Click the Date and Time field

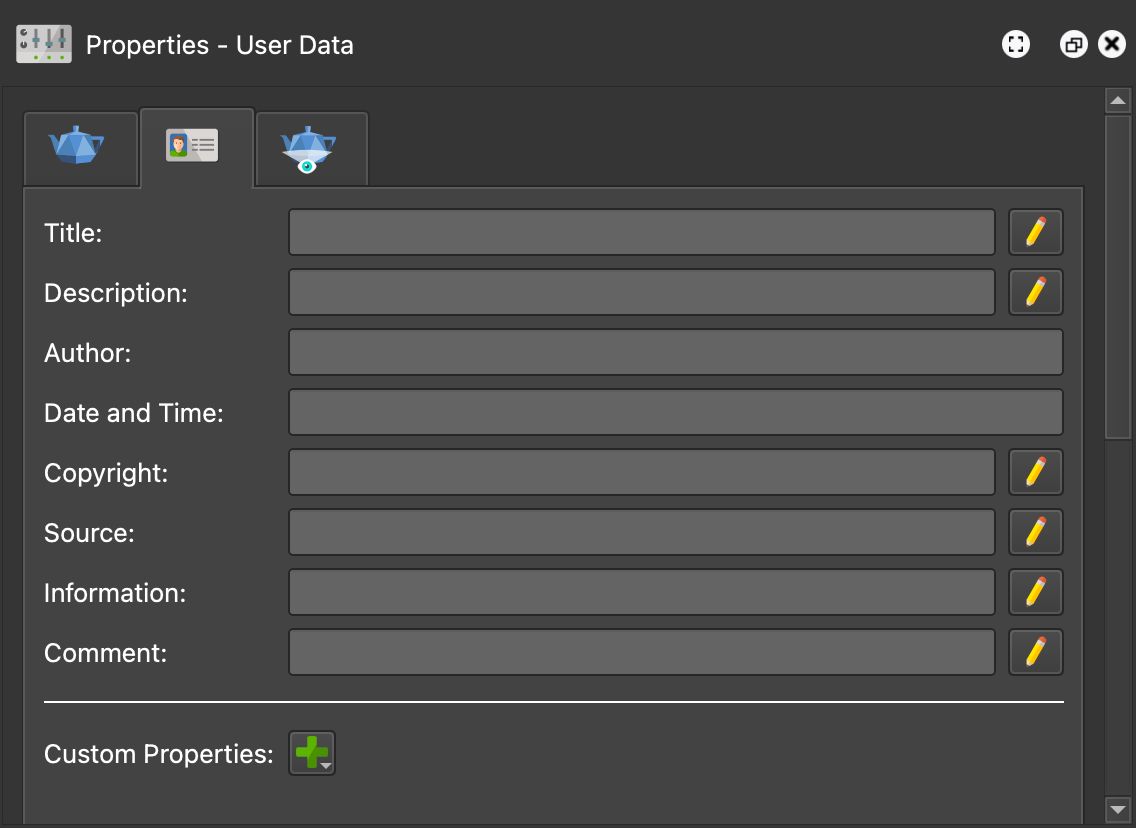pyautogui.click(x=675, y=413)
